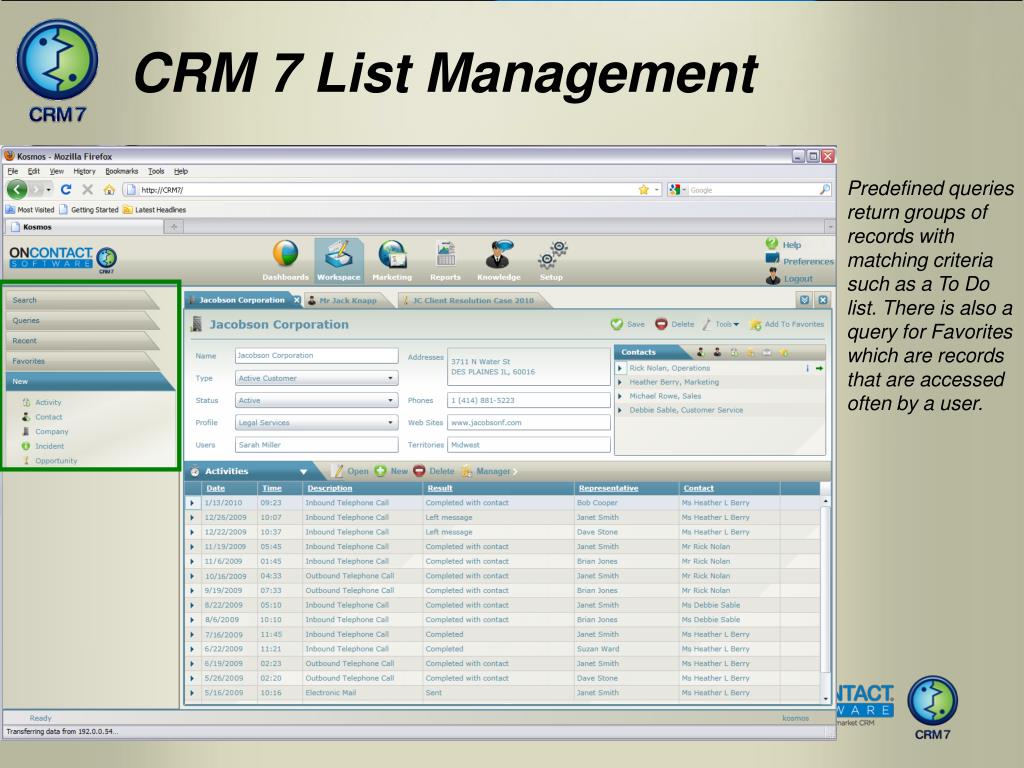Click browser home icon
1024x768 pixels.
point(109,189)
